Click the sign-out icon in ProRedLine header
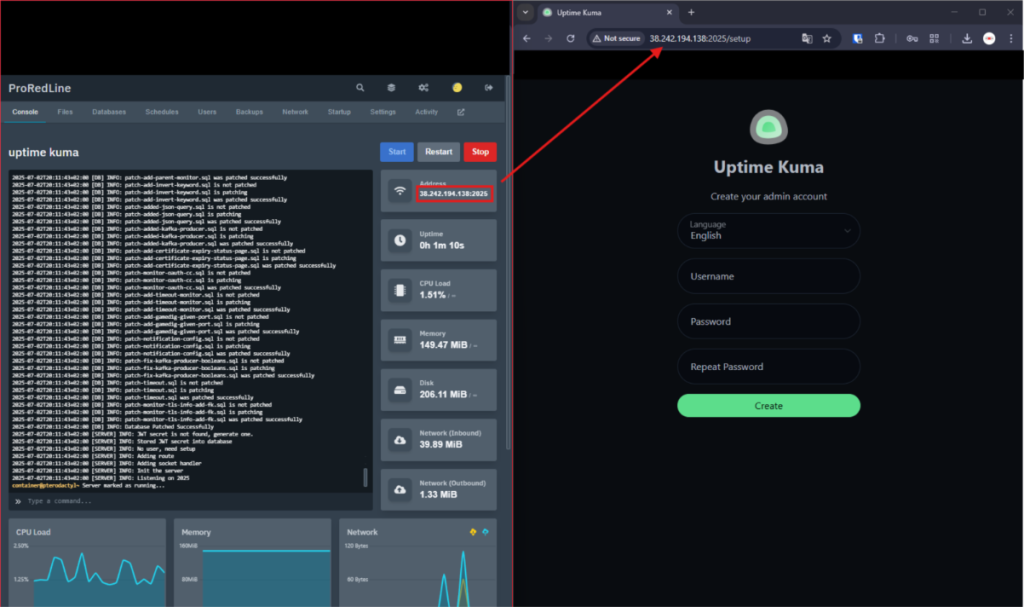The width and height of the screenshot is (1024, 607). click(488, 88)
